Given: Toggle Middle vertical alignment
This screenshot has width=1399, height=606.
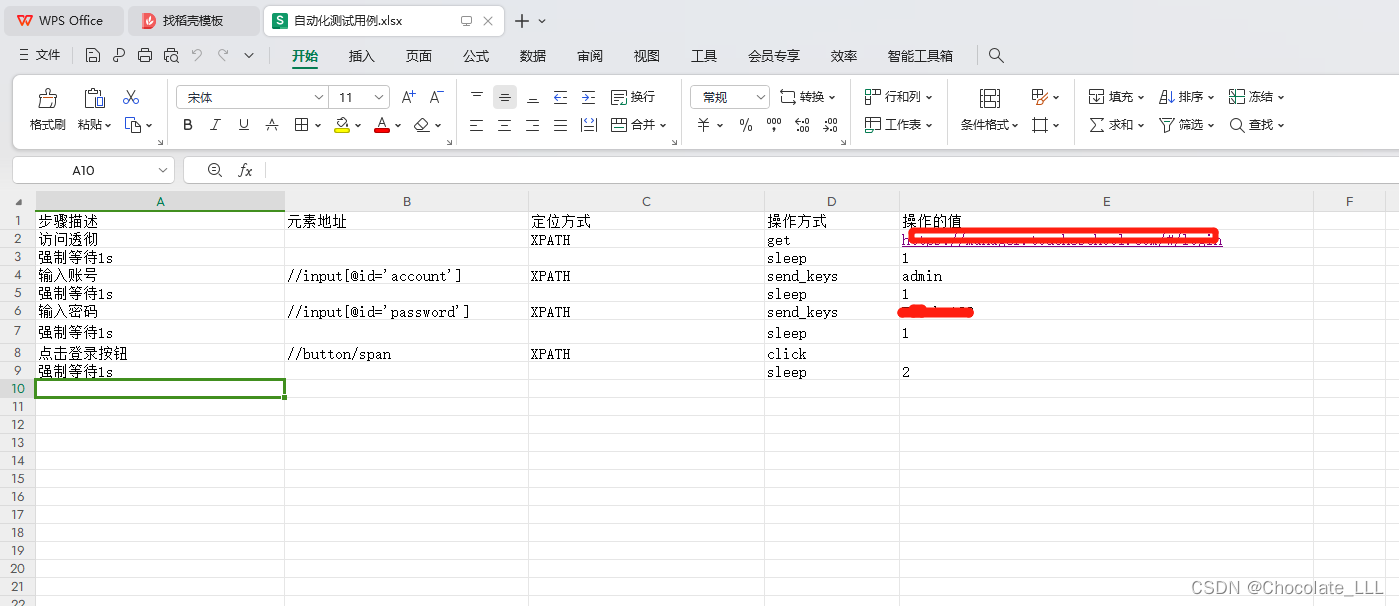Looking at the screenshot, I should point(505,97).
